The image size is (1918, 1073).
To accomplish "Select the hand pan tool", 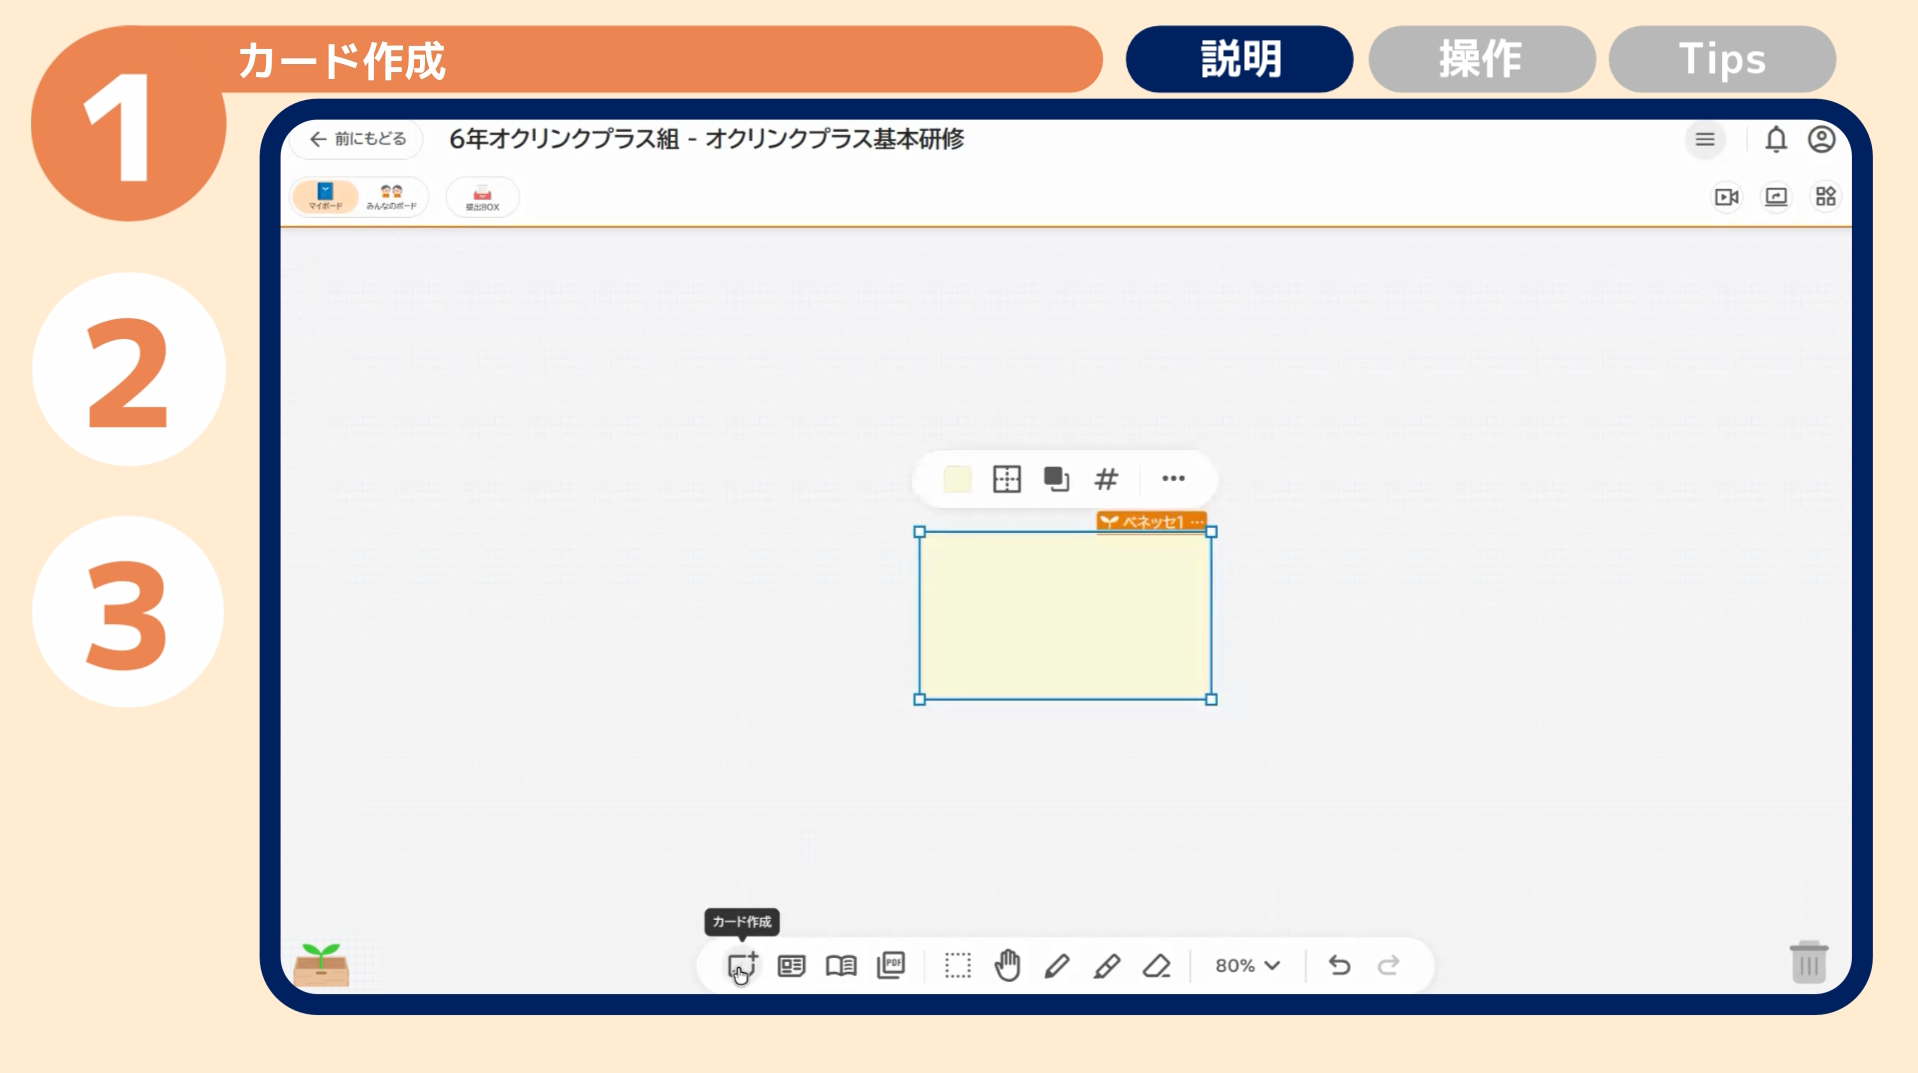I will tap(1007, 966).
